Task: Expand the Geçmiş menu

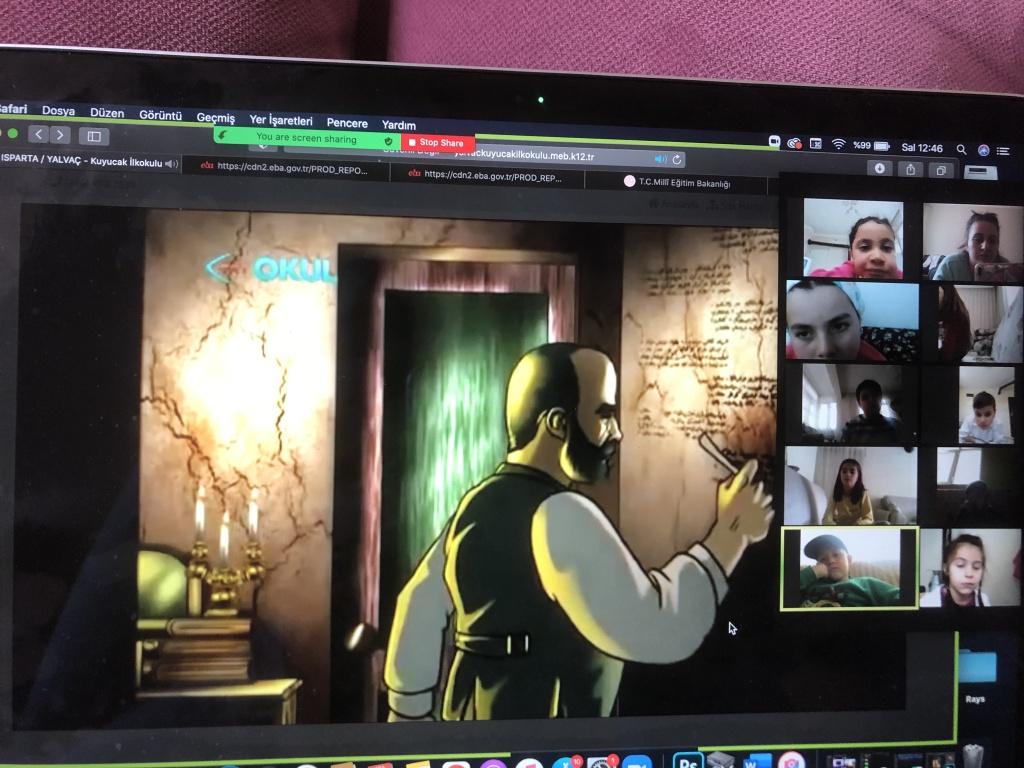Action: [x=215, y=117]
